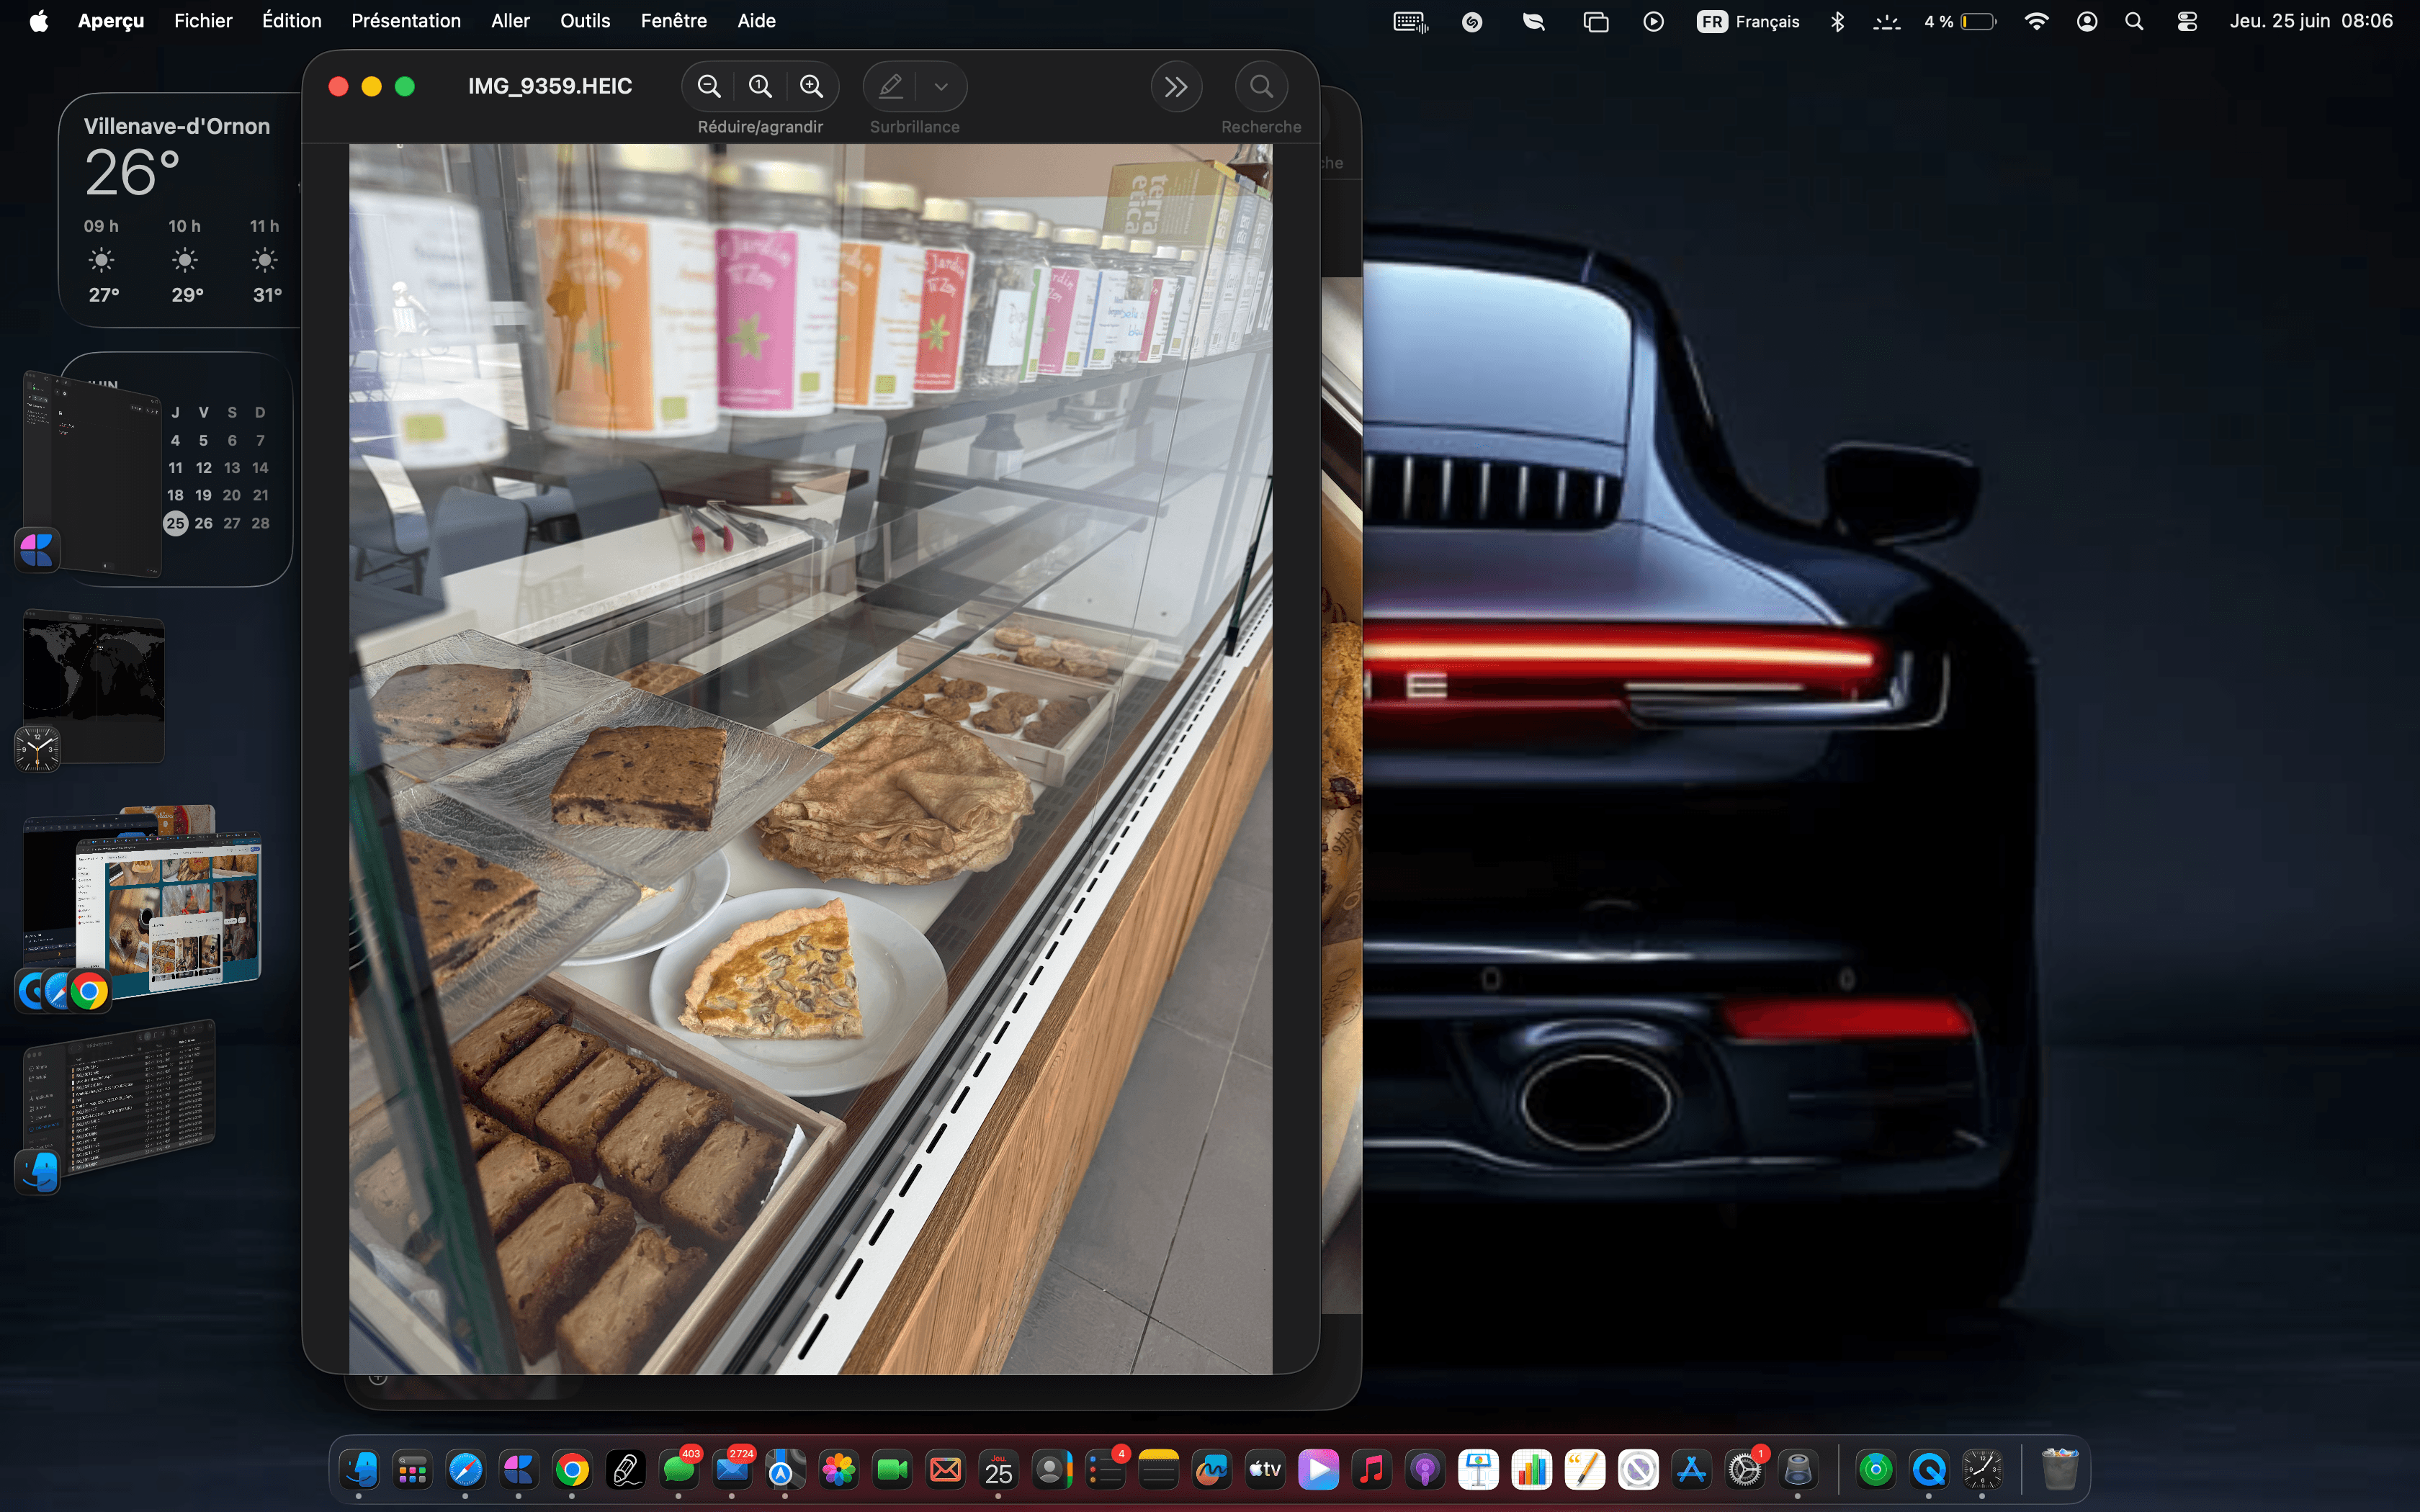Click the Villenave-d'Ornon weather widget
Image resolution: width=2420 pixels, height=1512 pixels.
[180, 210]
